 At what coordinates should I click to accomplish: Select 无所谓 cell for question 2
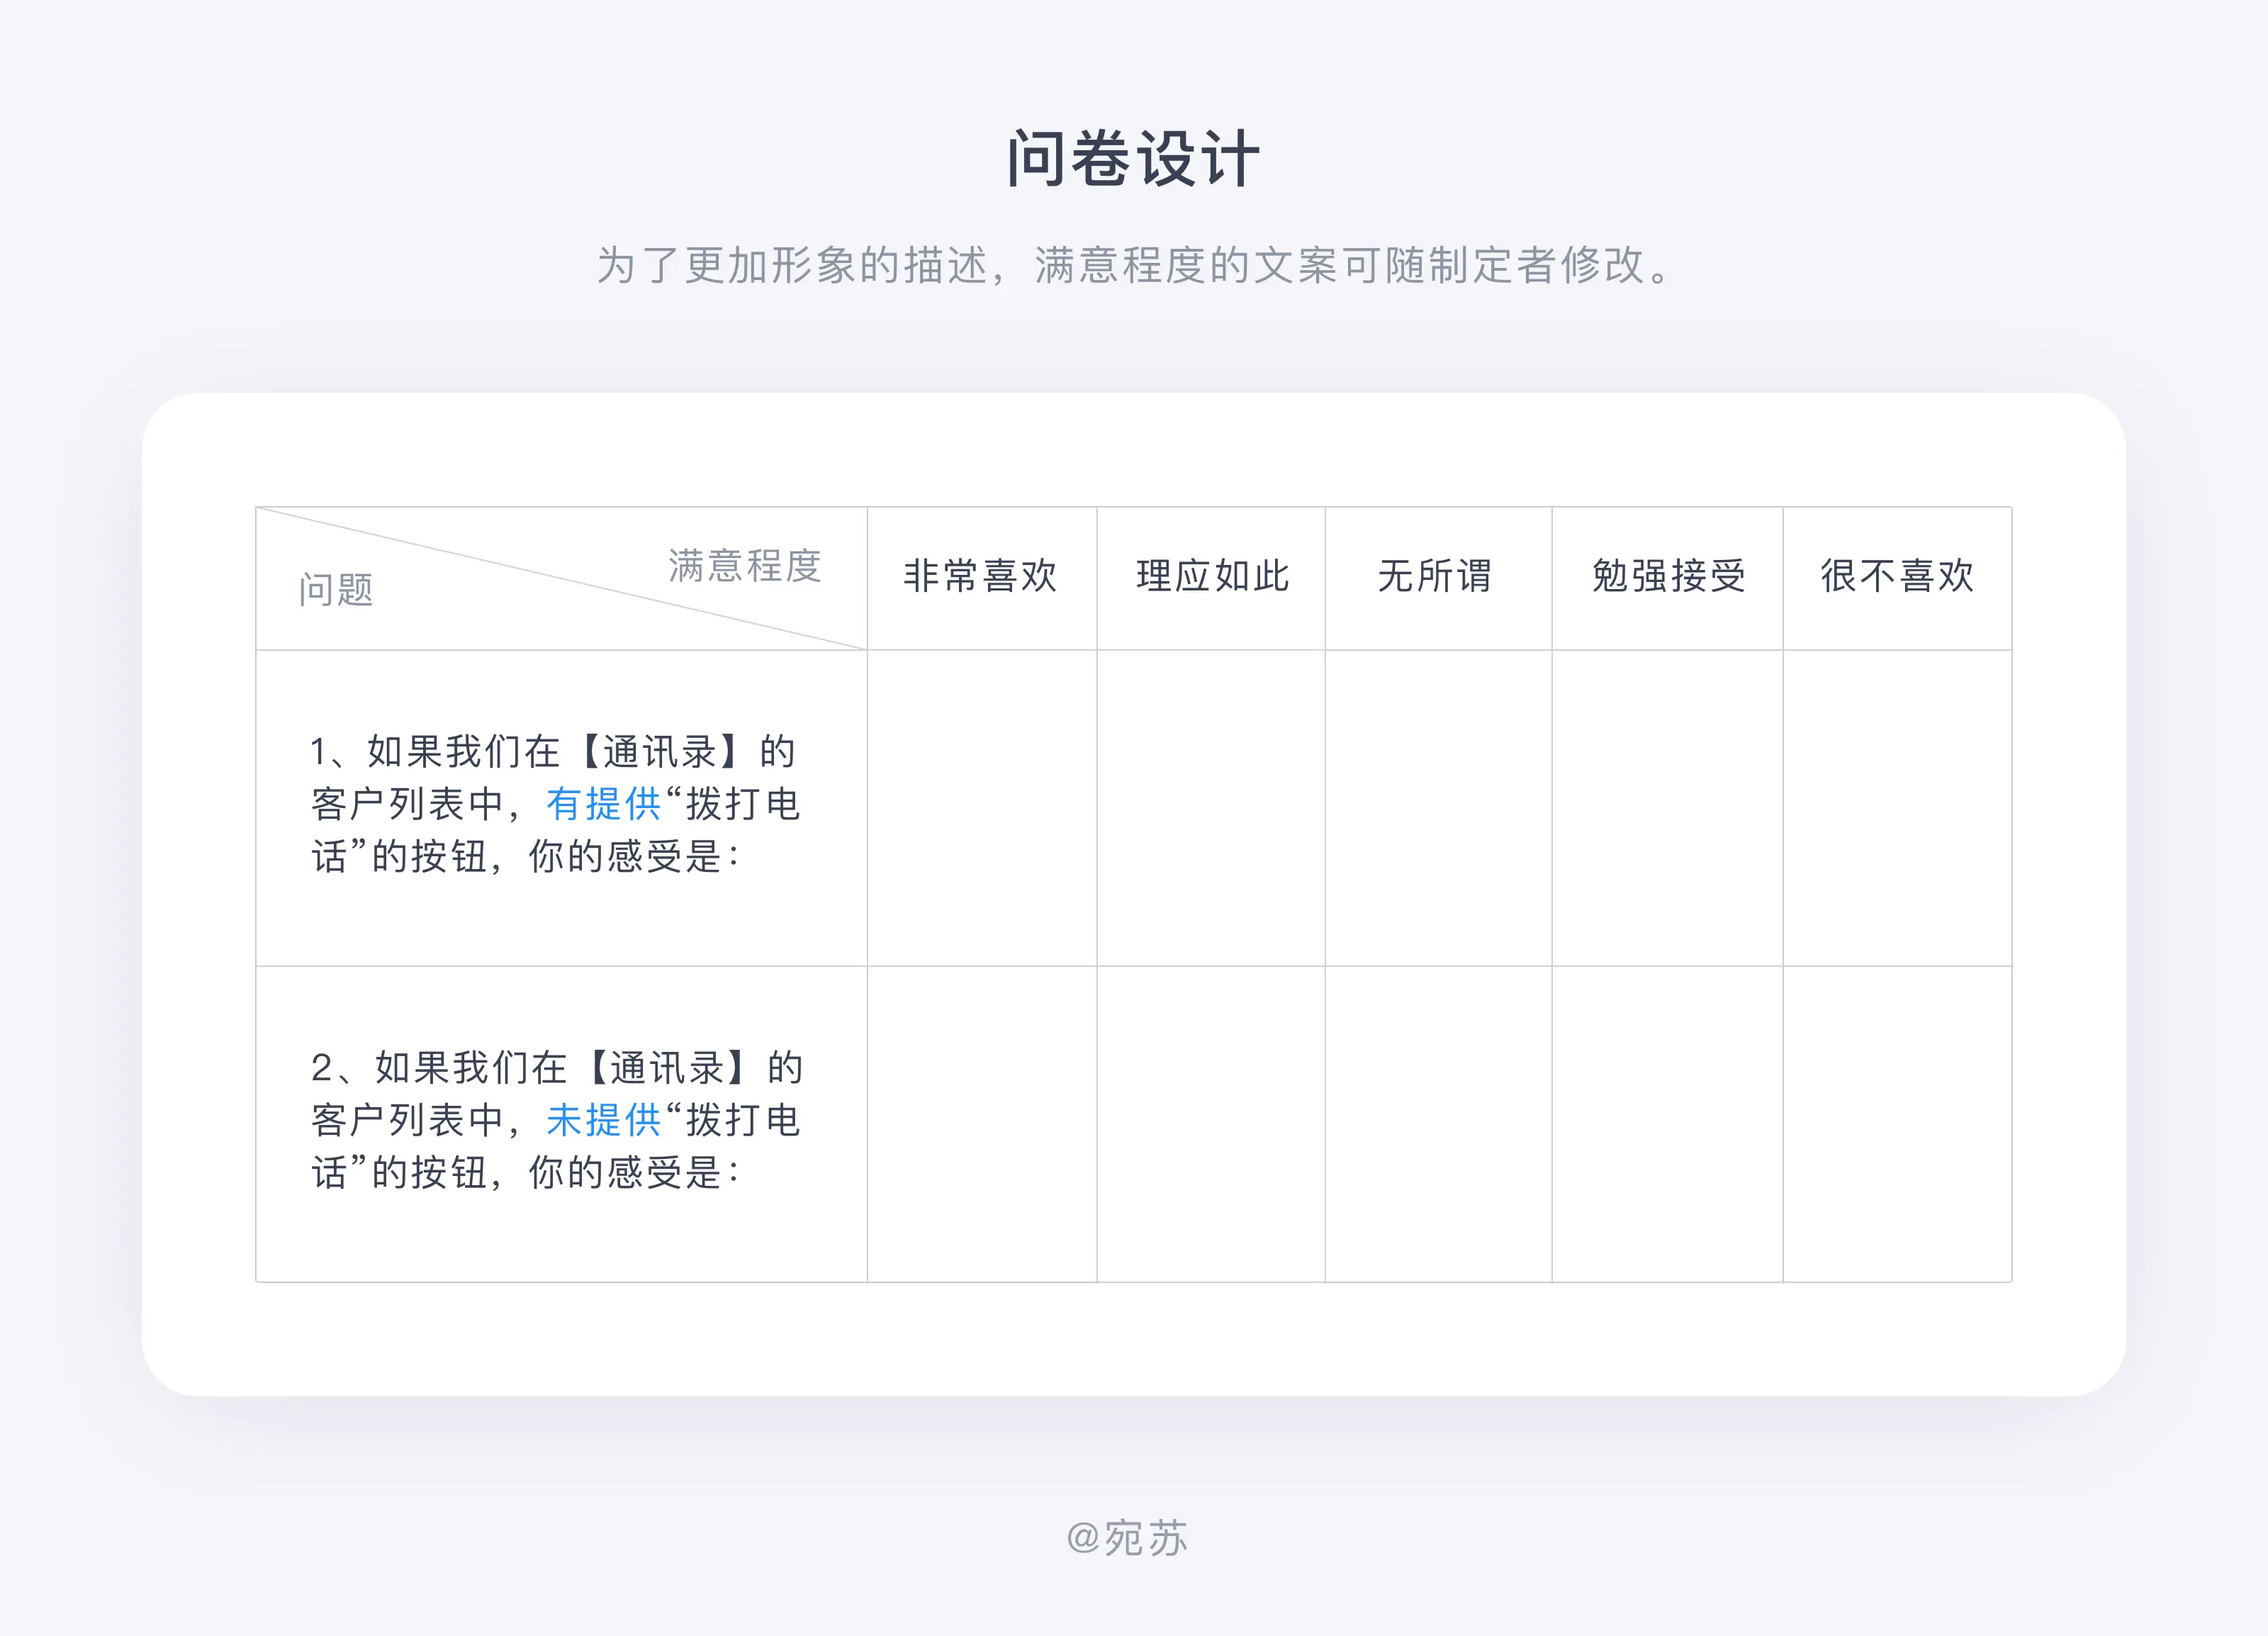(x=1438, y=1124)
